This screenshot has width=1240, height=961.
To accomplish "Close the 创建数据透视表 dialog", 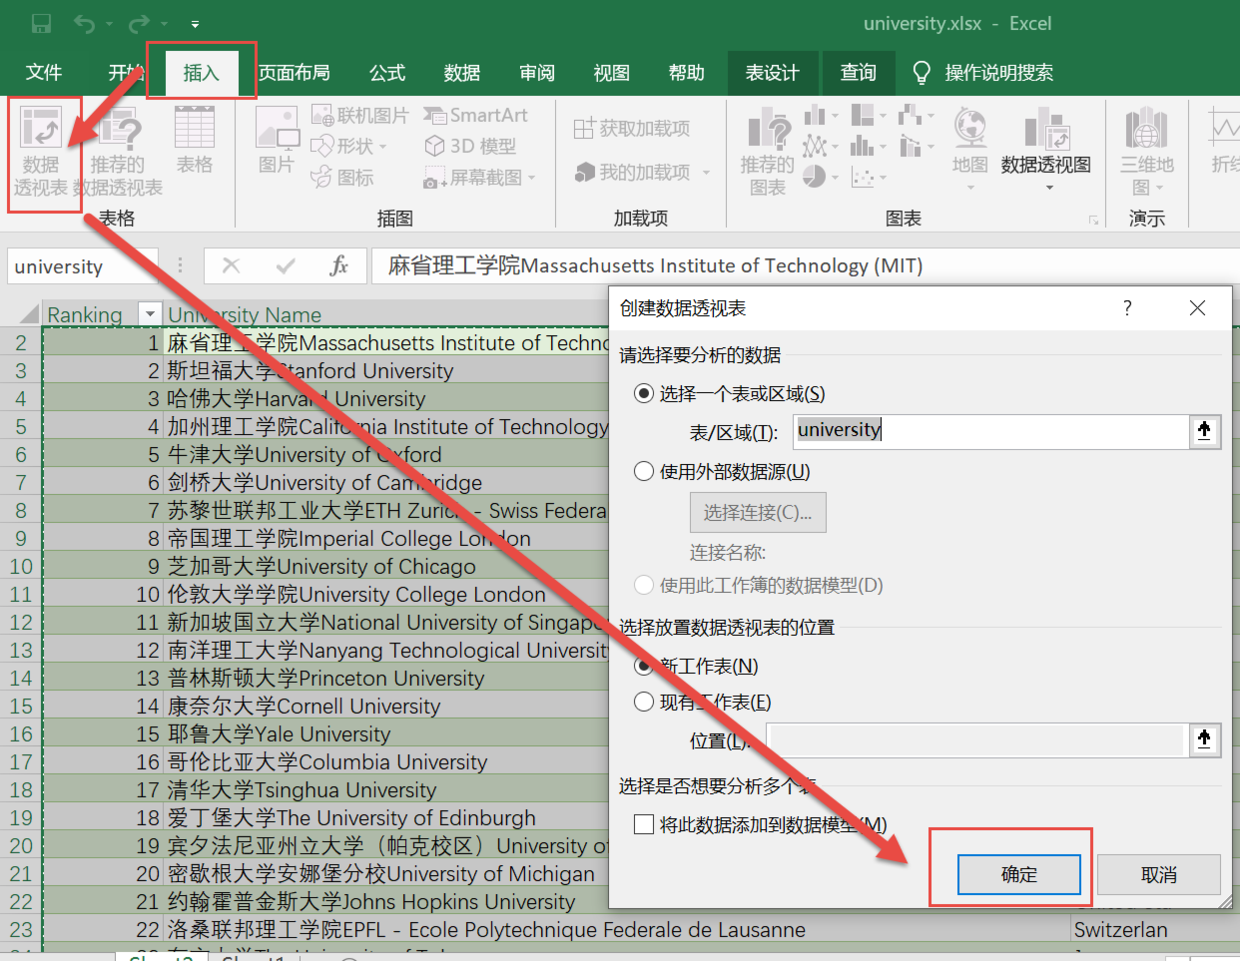I will [x=1197, y=308].
